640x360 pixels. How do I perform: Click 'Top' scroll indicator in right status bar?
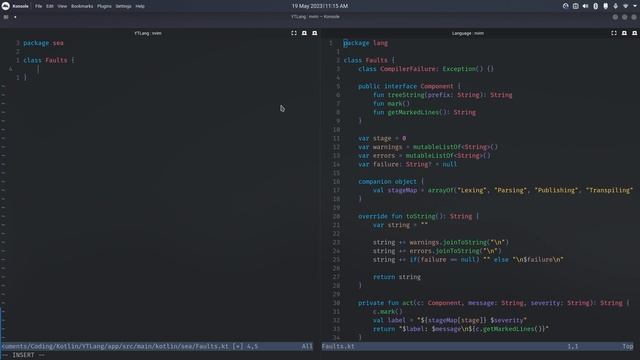(628, 346)
